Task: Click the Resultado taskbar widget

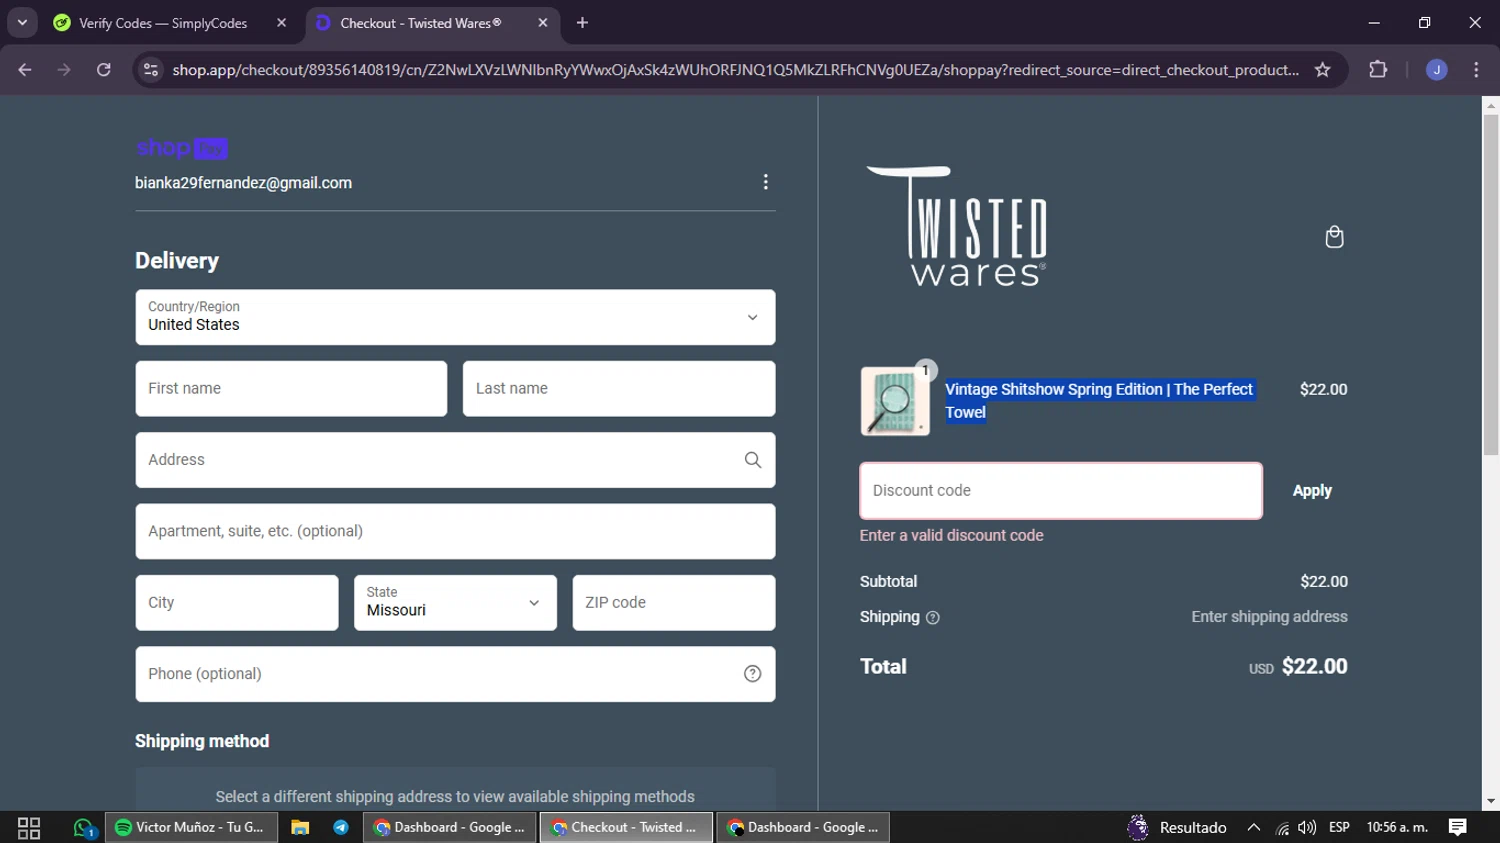Action: pyautogui.click(x=1177, y=828)
